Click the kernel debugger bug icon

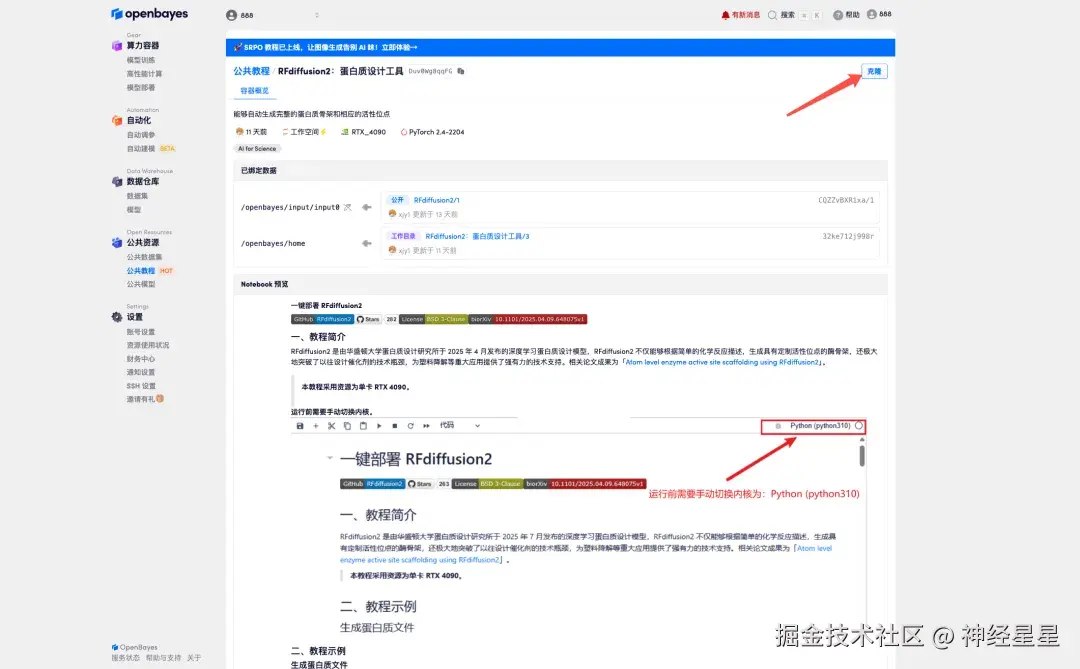pyautogui.click(x=778, y=426)
